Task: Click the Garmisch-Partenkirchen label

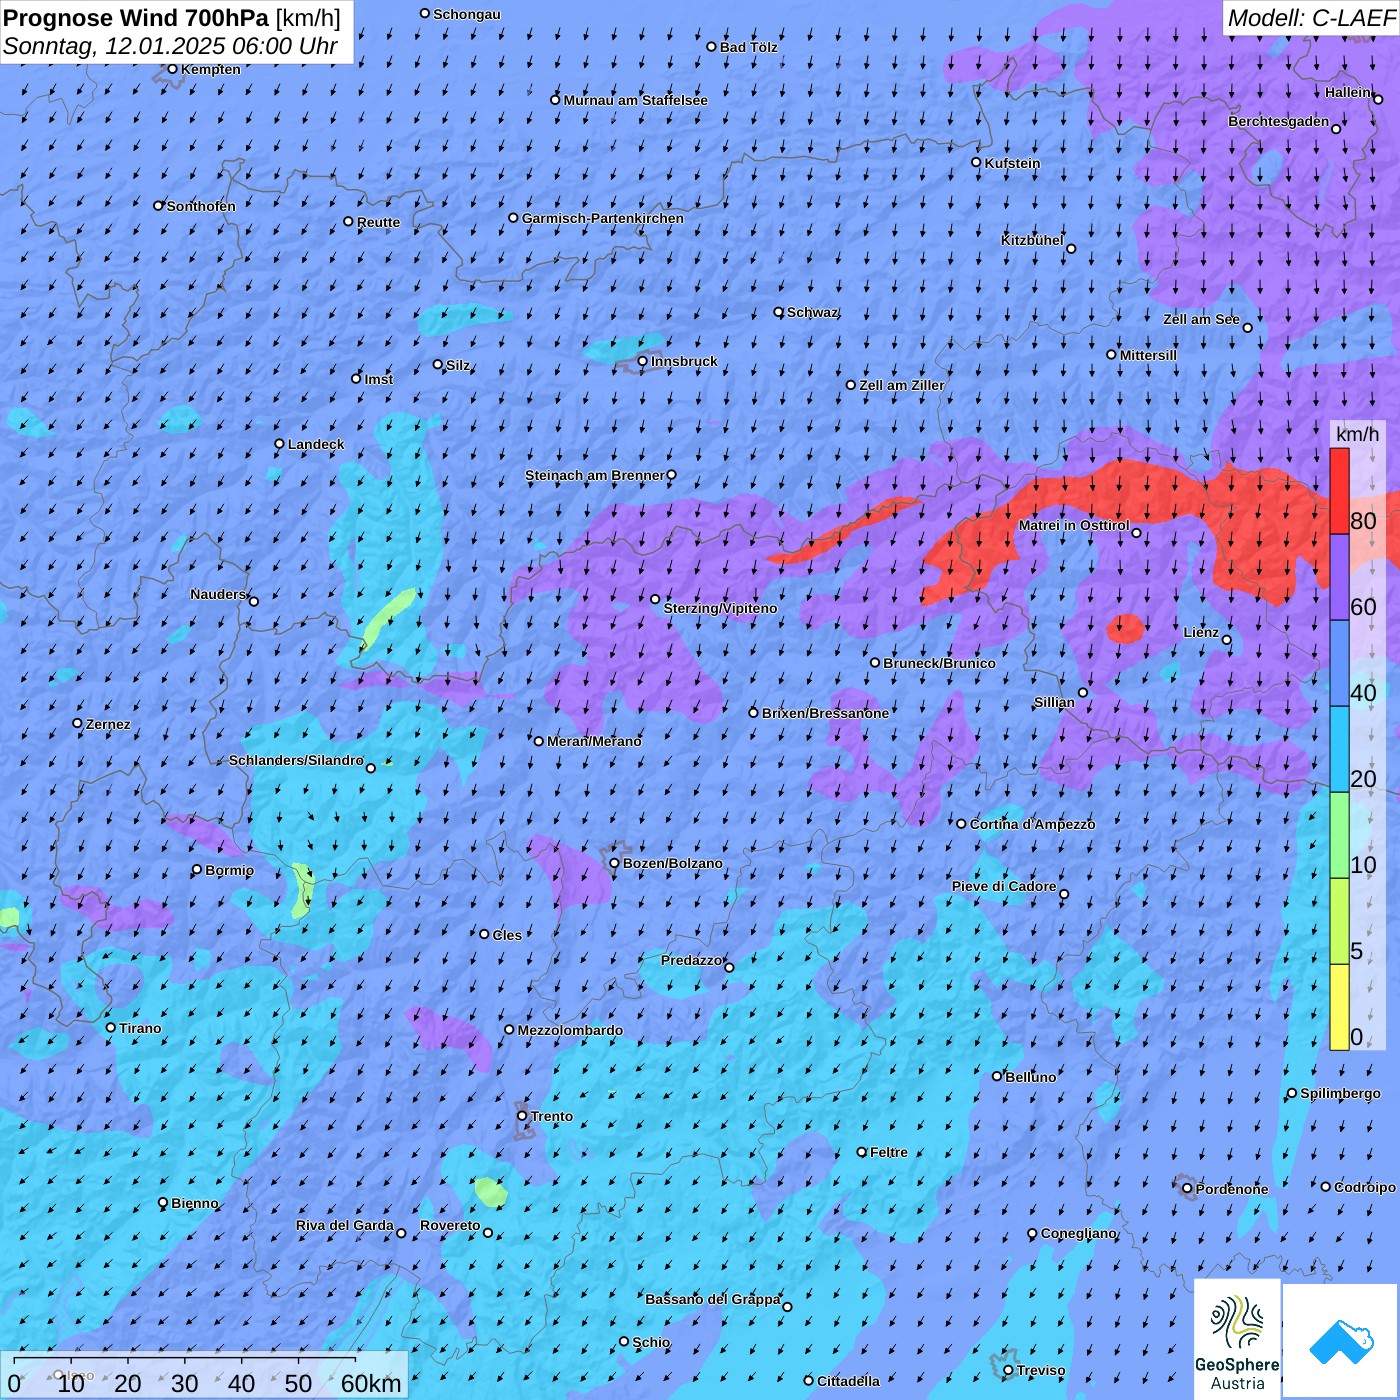Action: tap(603, 218)
